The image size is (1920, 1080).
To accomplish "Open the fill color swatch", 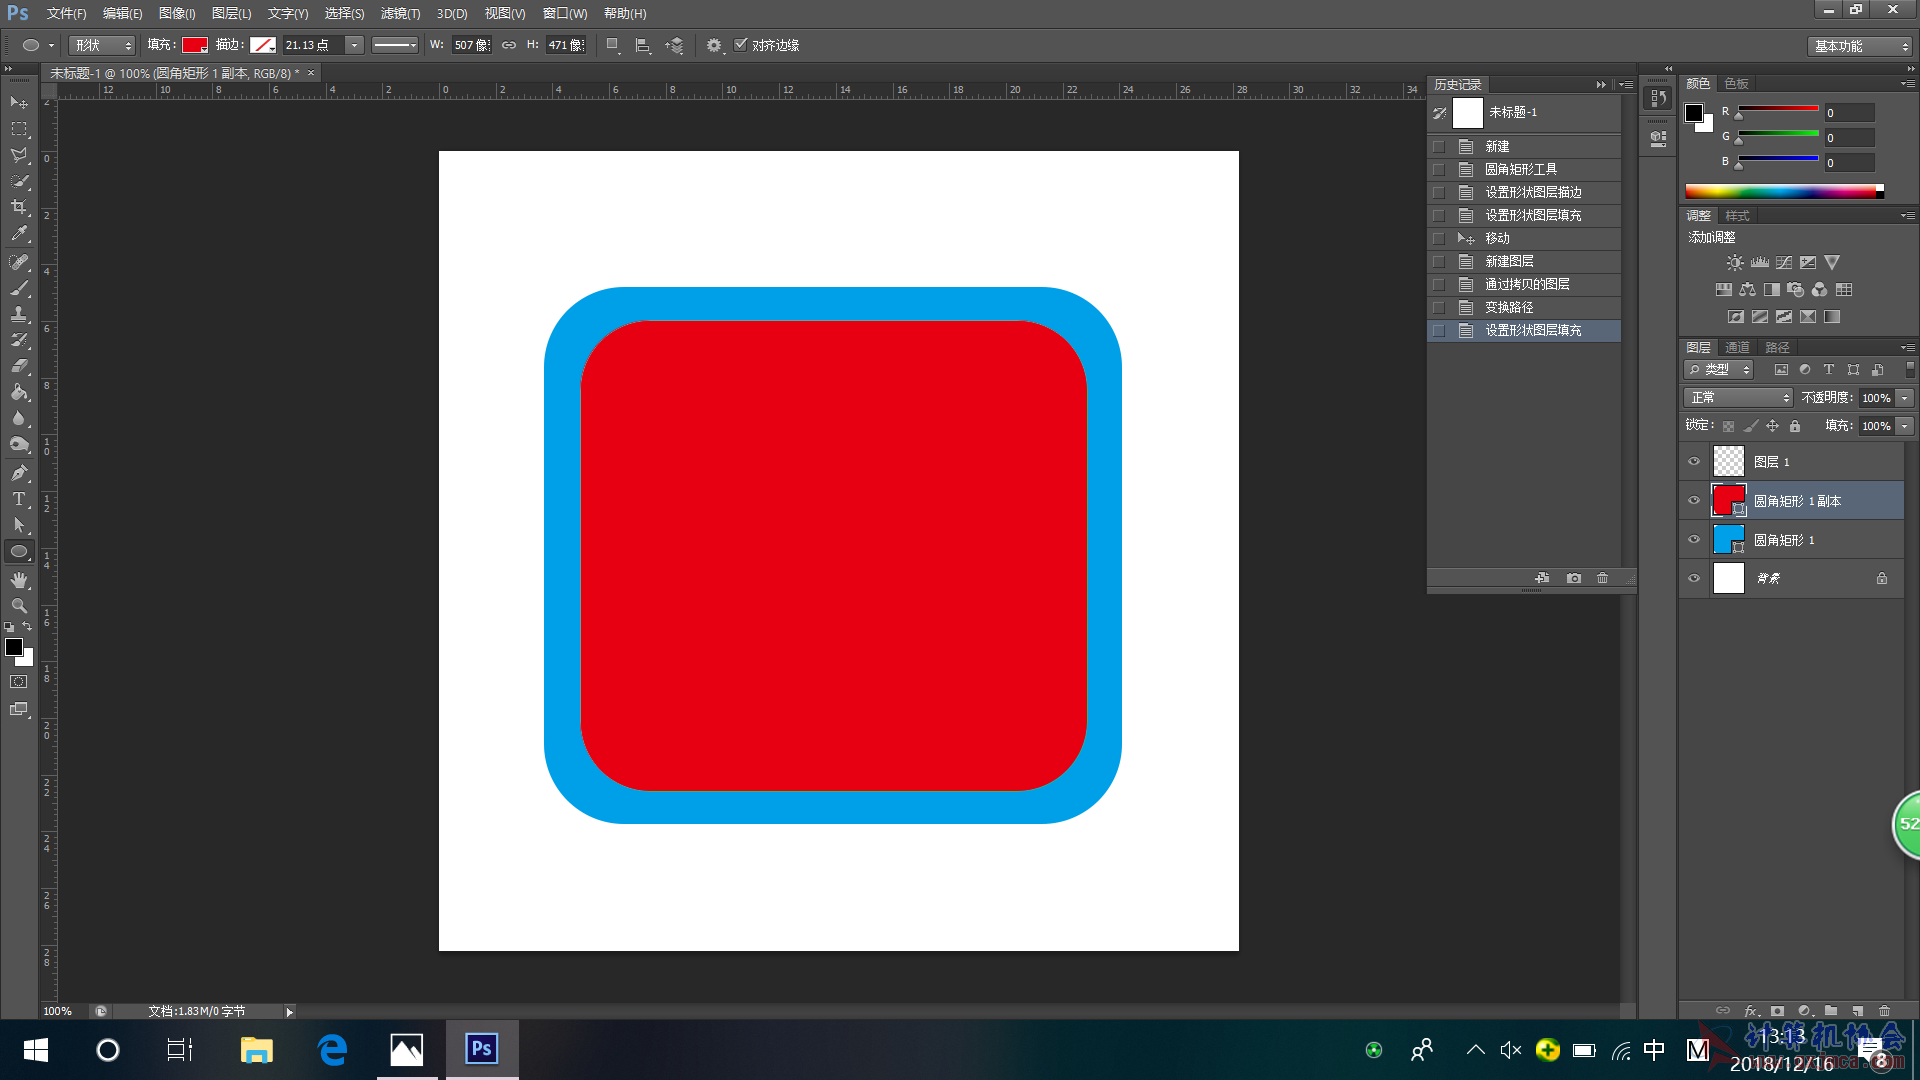I will pyautogui.click(x=195, y=45).
